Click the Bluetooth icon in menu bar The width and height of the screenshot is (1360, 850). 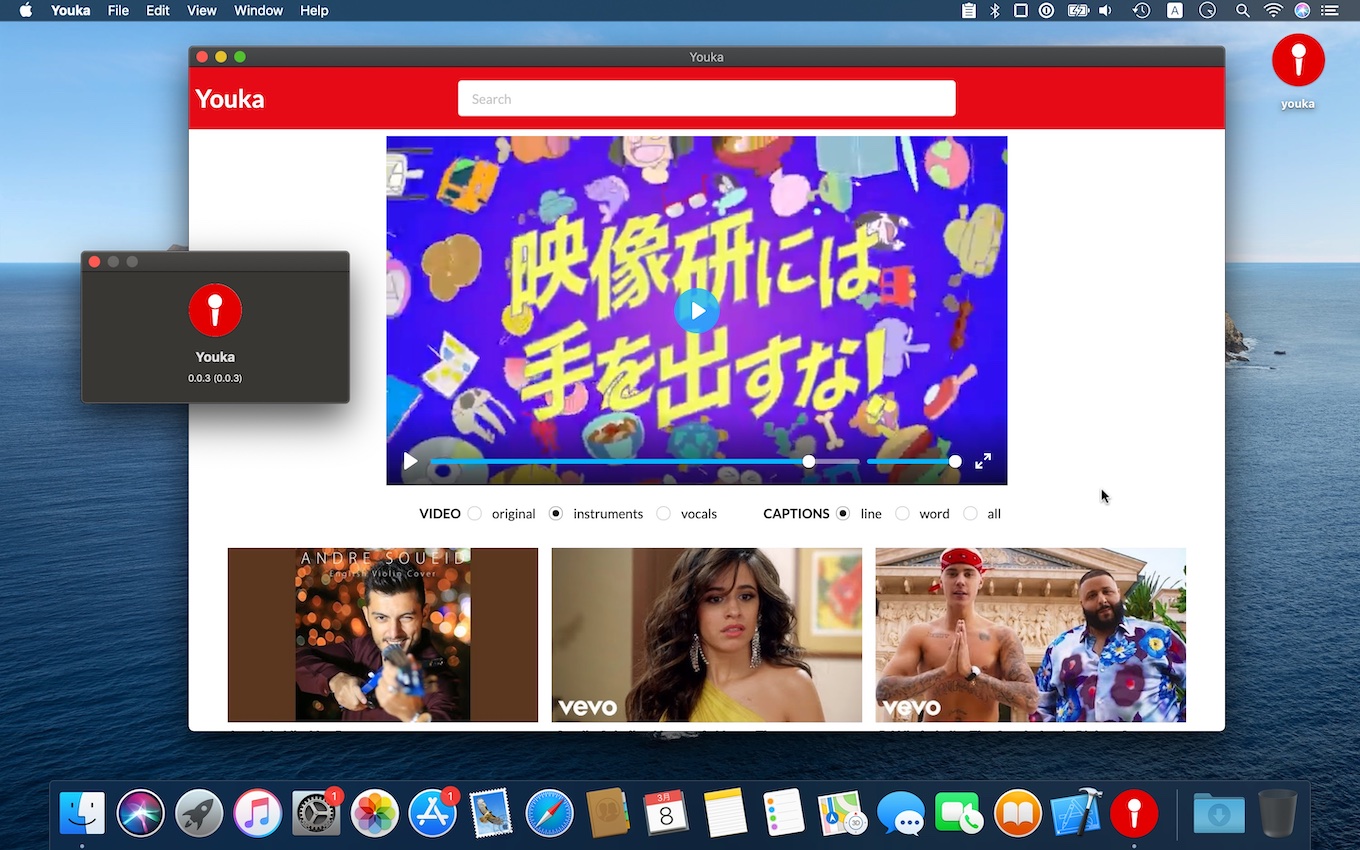point(994,10)
